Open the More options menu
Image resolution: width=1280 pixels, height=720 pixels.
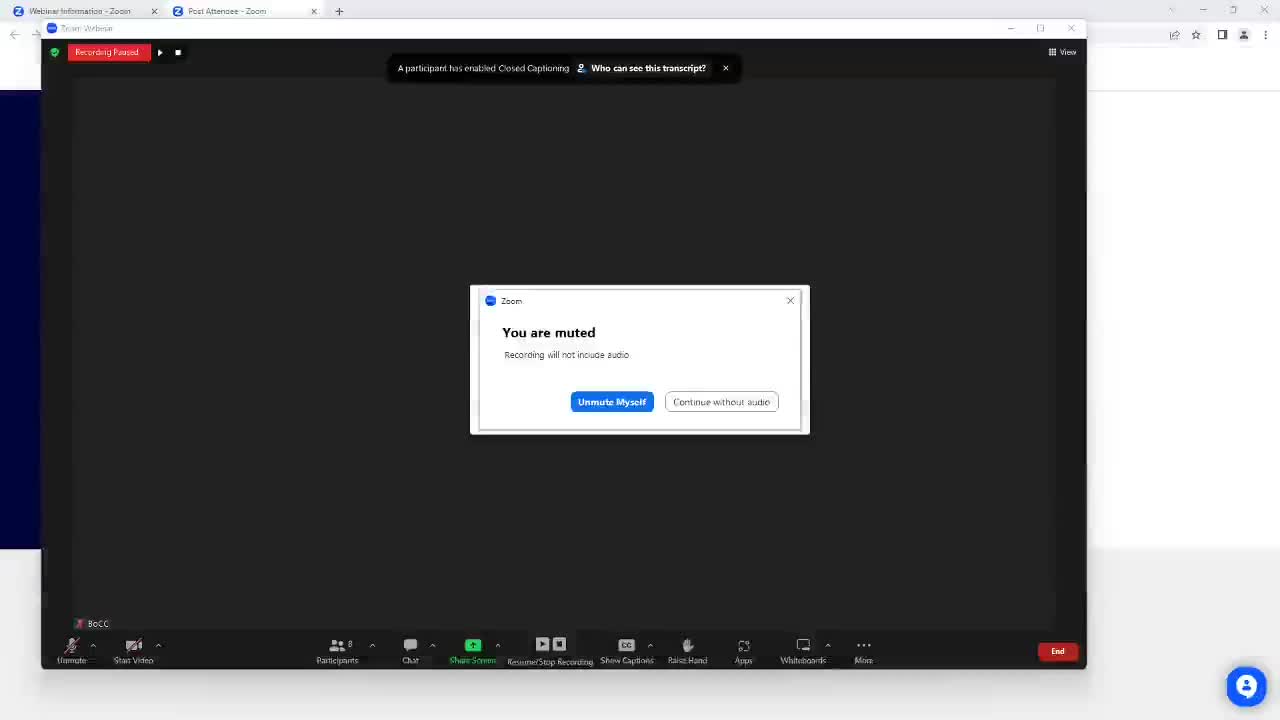point(863,647)
